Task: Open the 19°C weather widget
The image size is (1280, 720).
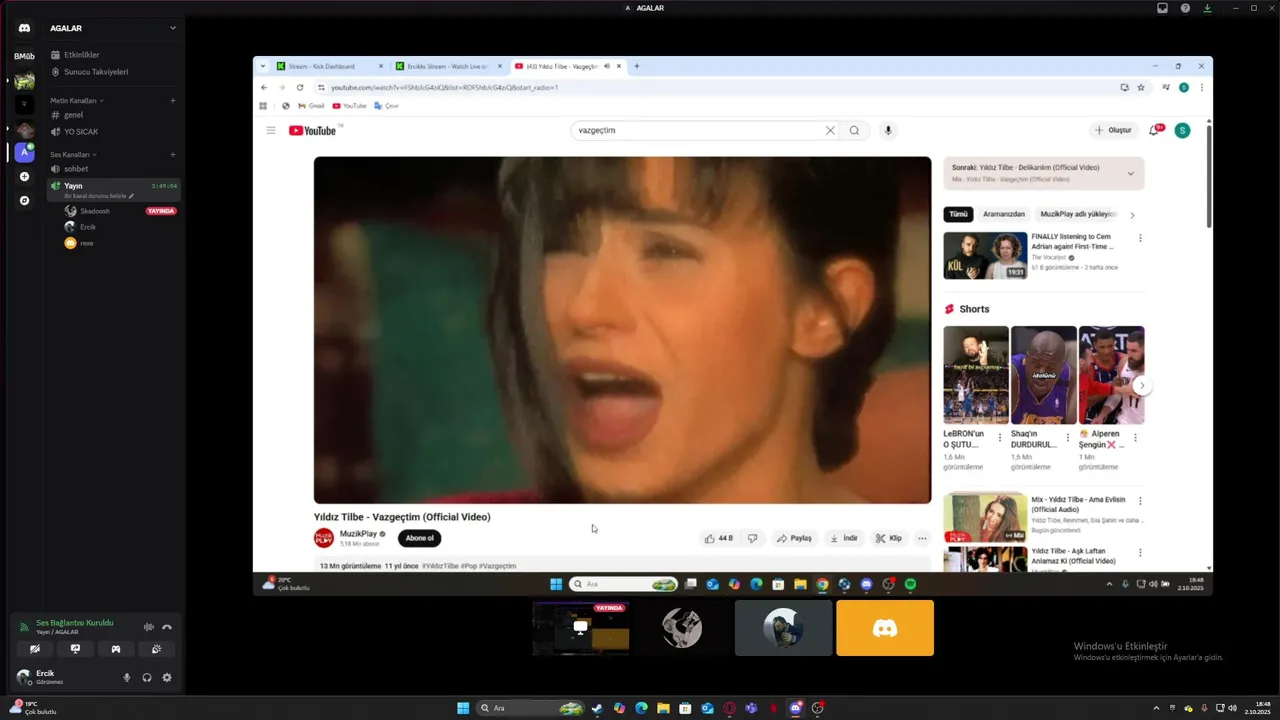Action: tap(33, 707)
